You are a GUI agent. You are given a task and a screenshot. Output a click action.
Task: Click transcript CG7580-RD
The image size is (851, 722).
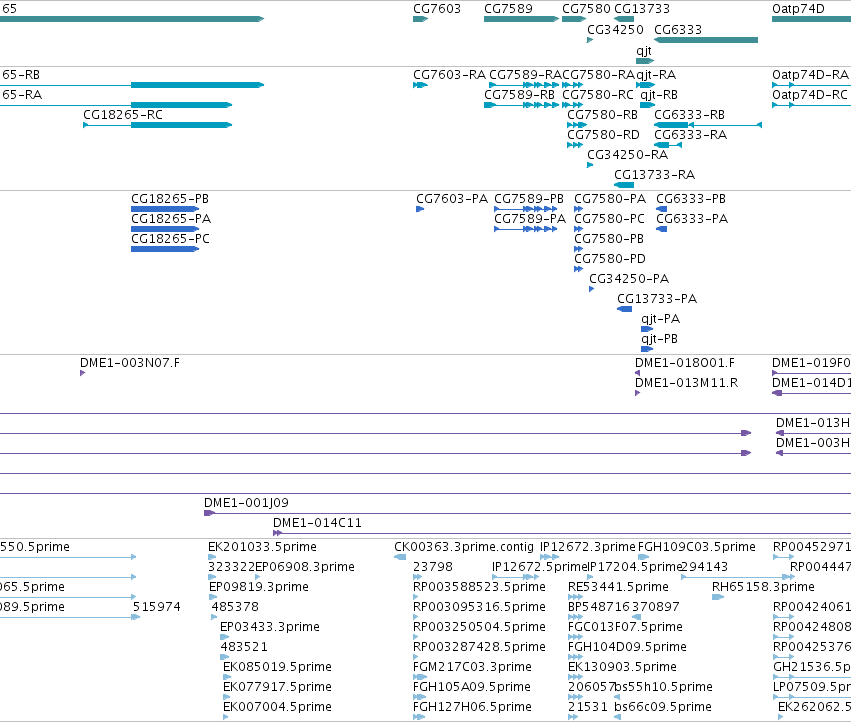coord(603,135)
